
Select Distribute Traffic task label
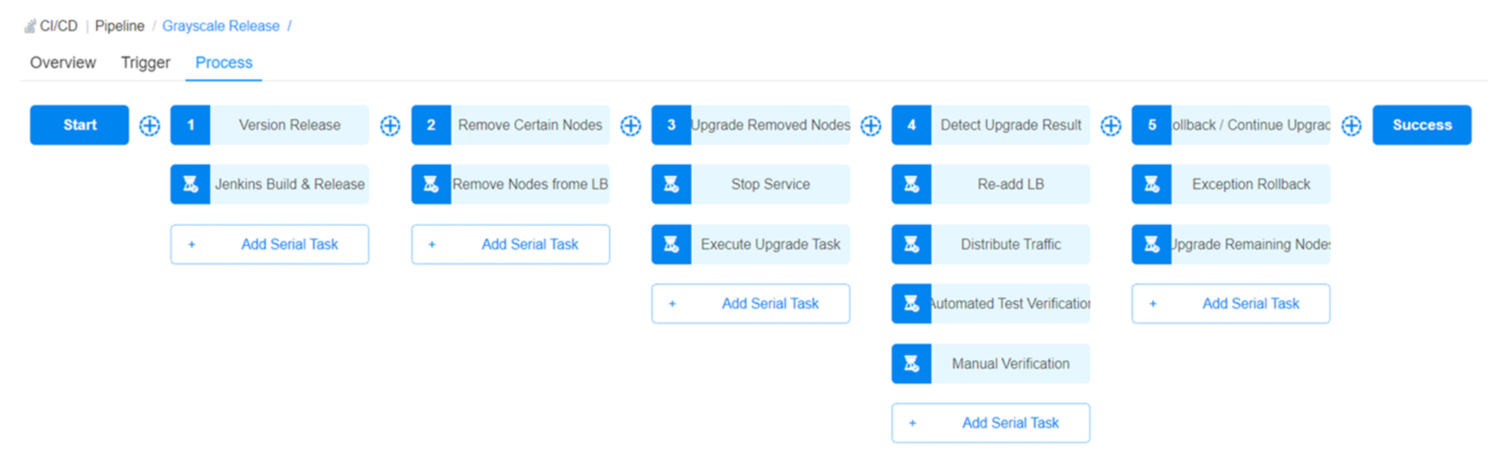(x=1011, y=244)
